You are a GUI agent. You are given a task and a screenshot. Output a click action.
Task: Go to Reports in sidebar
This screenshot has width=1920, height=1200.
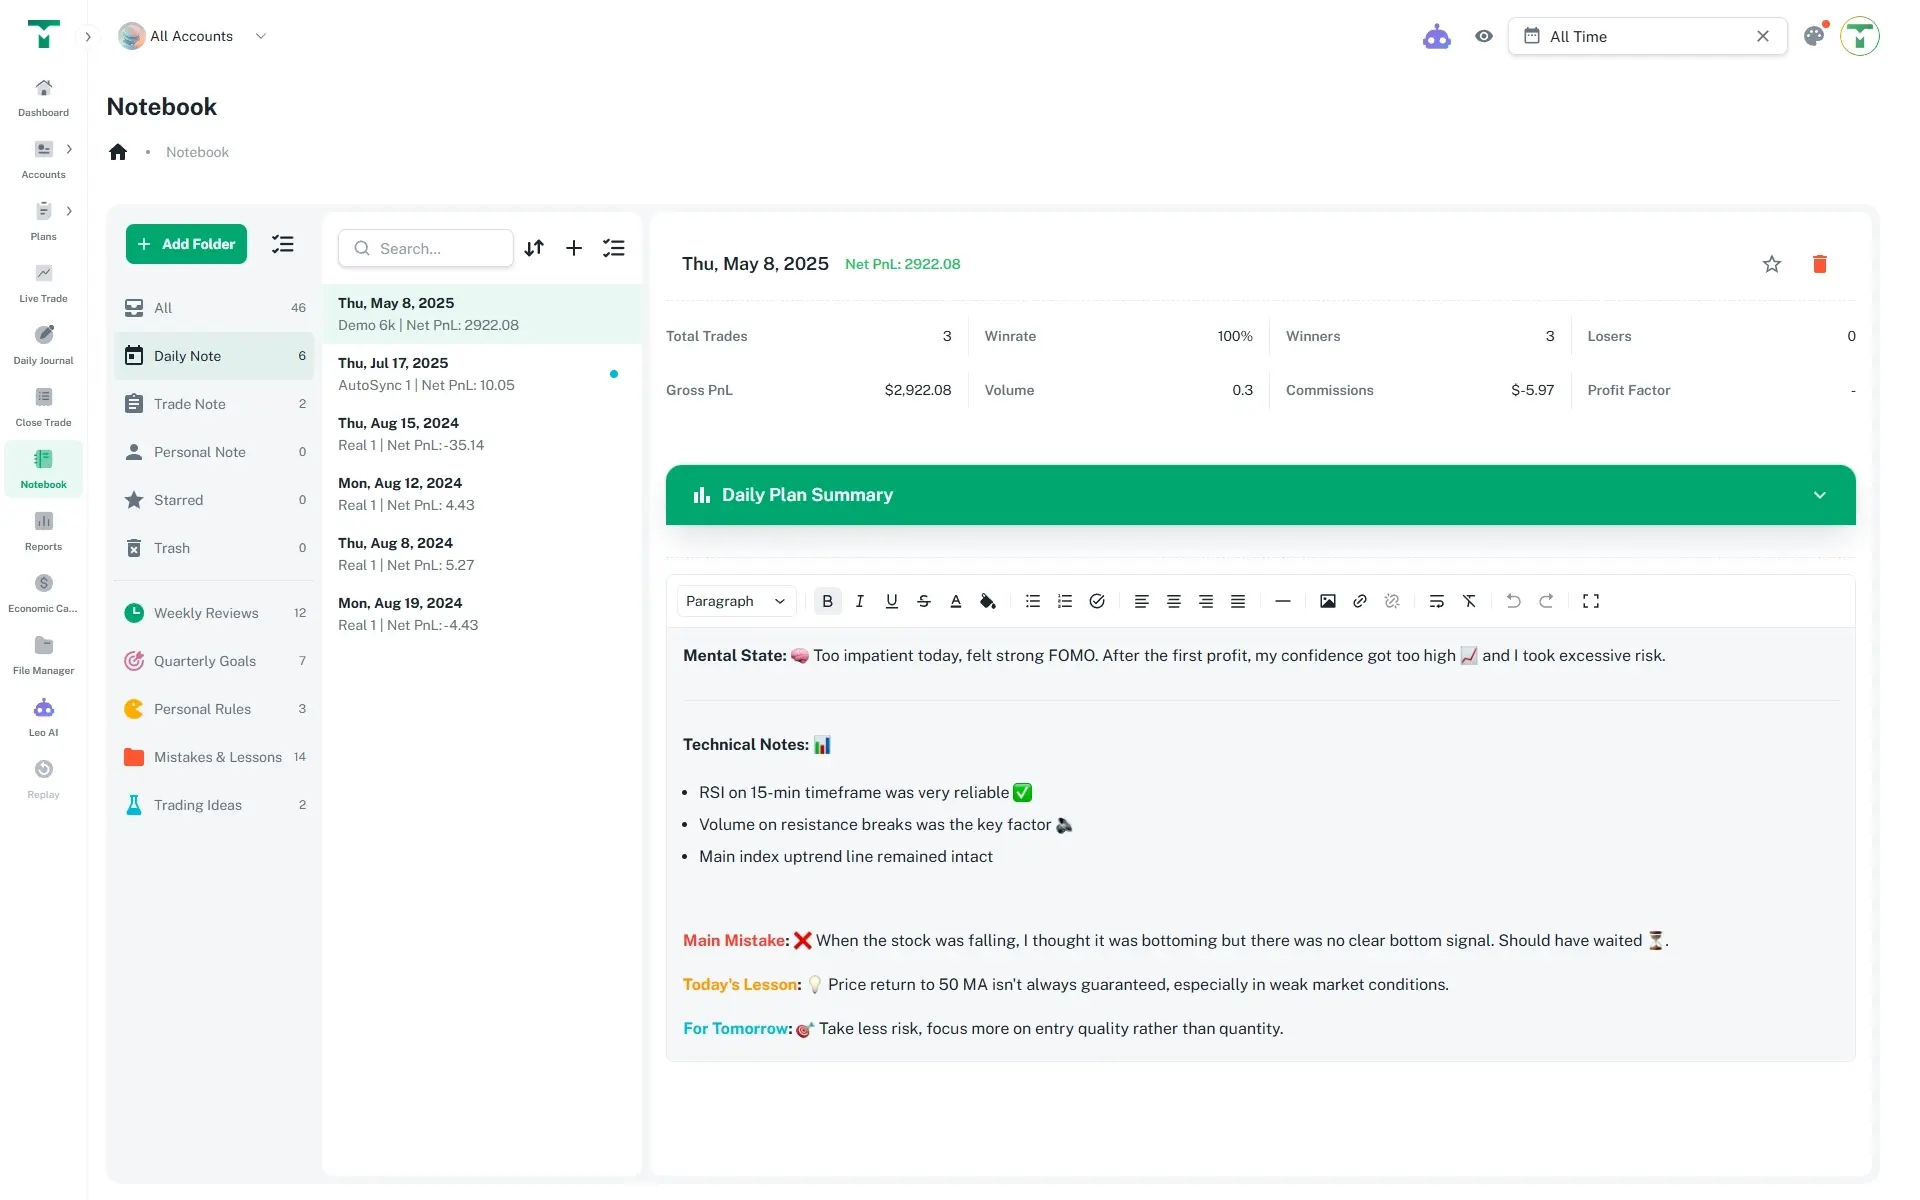43,530
